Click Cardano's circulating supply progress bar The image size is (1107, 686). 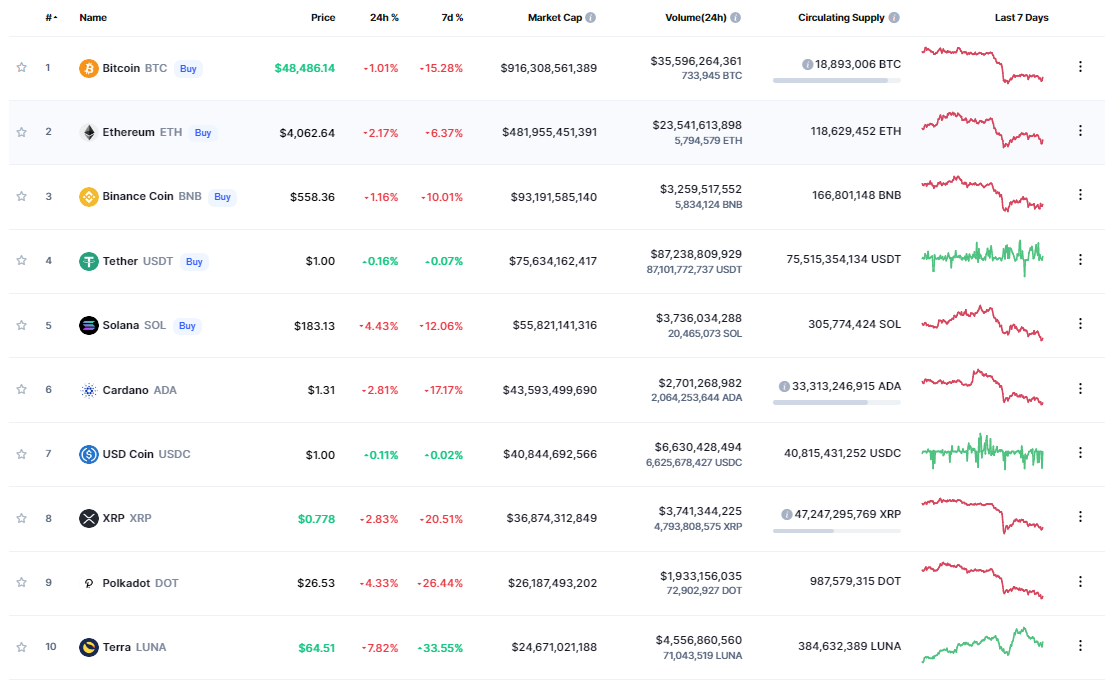click(837, 402)
